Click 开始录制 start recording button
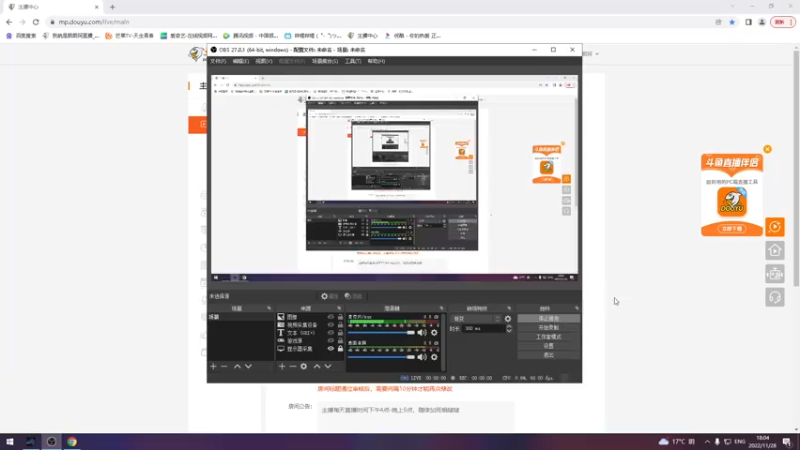This screenshot has height=450, width=800. point(548,328)
